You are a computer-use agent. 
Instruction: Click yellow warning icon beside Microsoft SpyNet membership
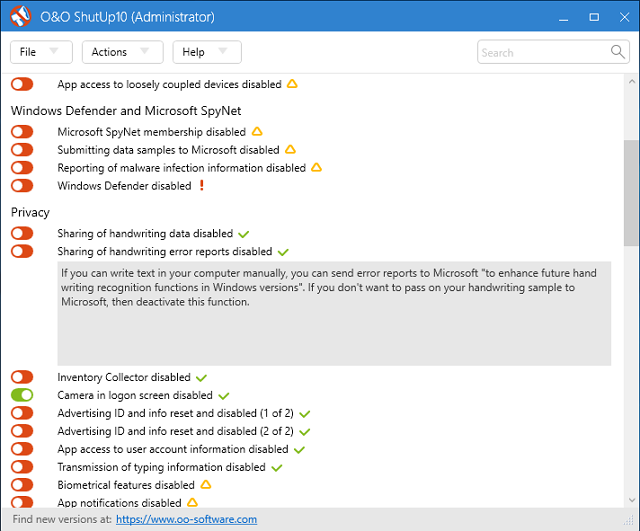coord(256,131)
